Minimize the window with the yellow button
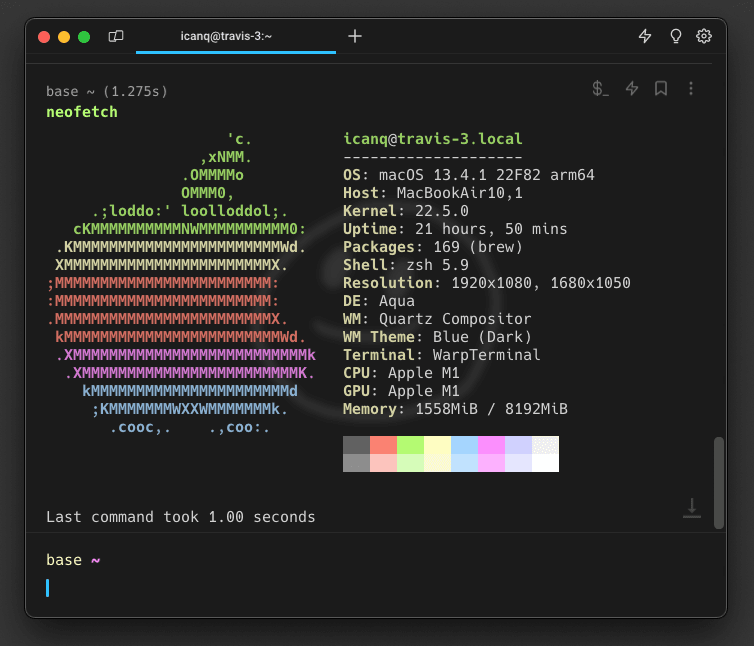754x646 pixels. pyautogui.click(x=64, y=37)
